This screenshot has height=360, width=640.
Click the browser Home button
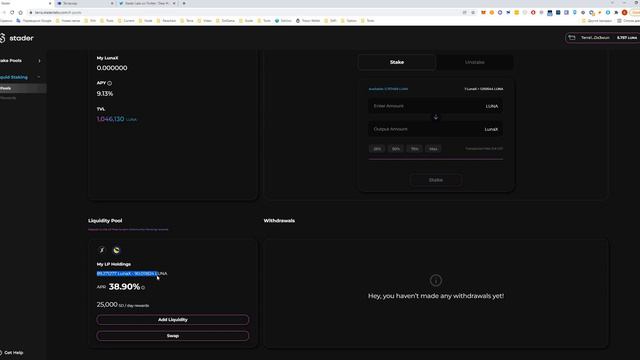tap(20, 13)
